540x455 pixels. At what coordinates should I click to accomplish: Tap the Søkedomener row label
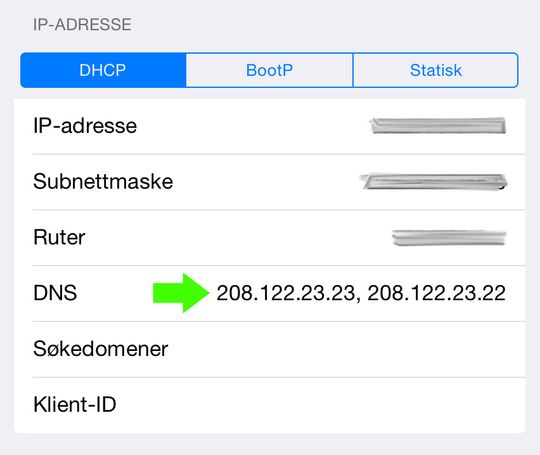[x=101, y=349]
